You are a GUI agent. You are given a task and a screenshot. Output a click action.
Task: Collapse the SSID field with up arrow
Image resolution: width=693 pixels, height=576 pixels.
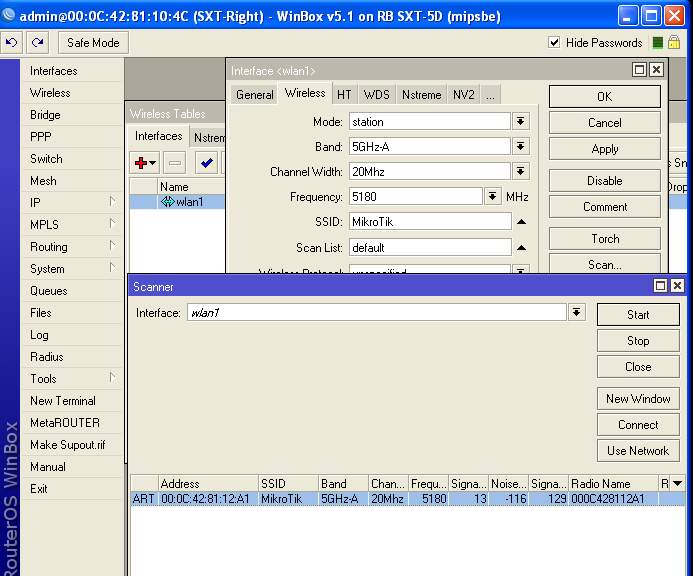pyautogui.click(x=522, y=221)
